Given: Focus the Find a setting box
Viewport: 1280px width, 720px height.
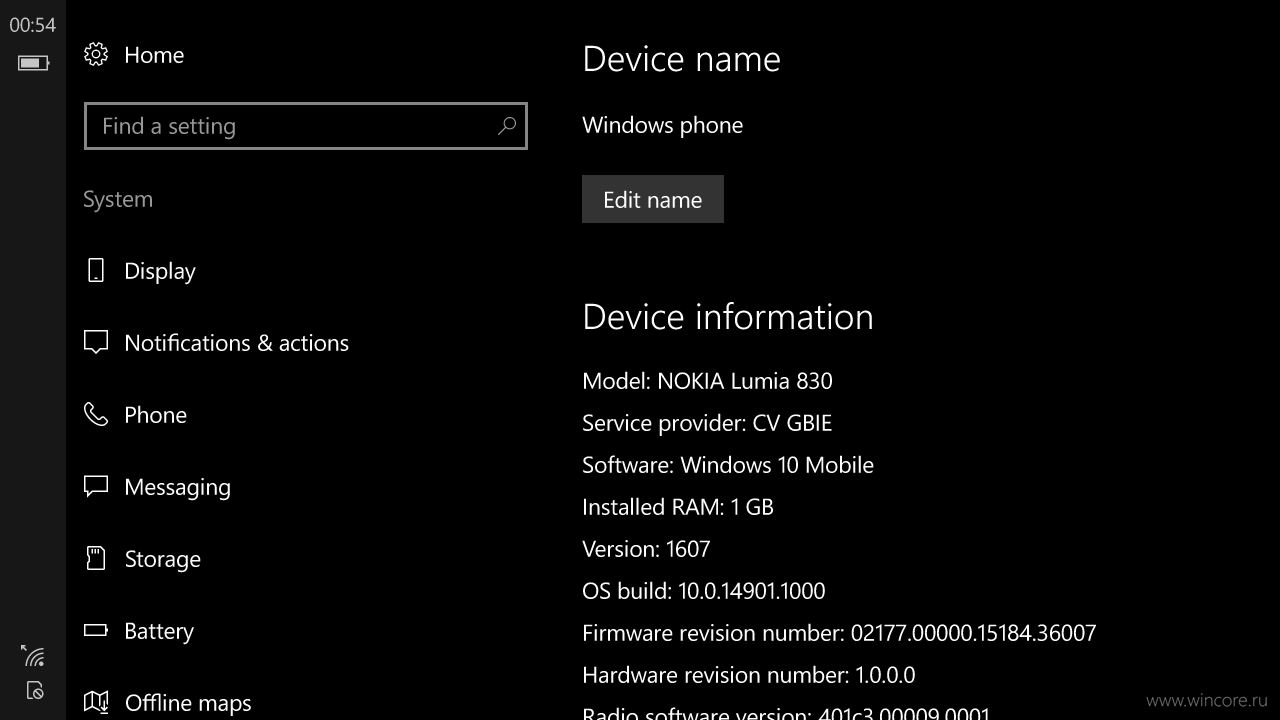Looking at the screenshot, I should pyautogui.click(x=306, y=126).
